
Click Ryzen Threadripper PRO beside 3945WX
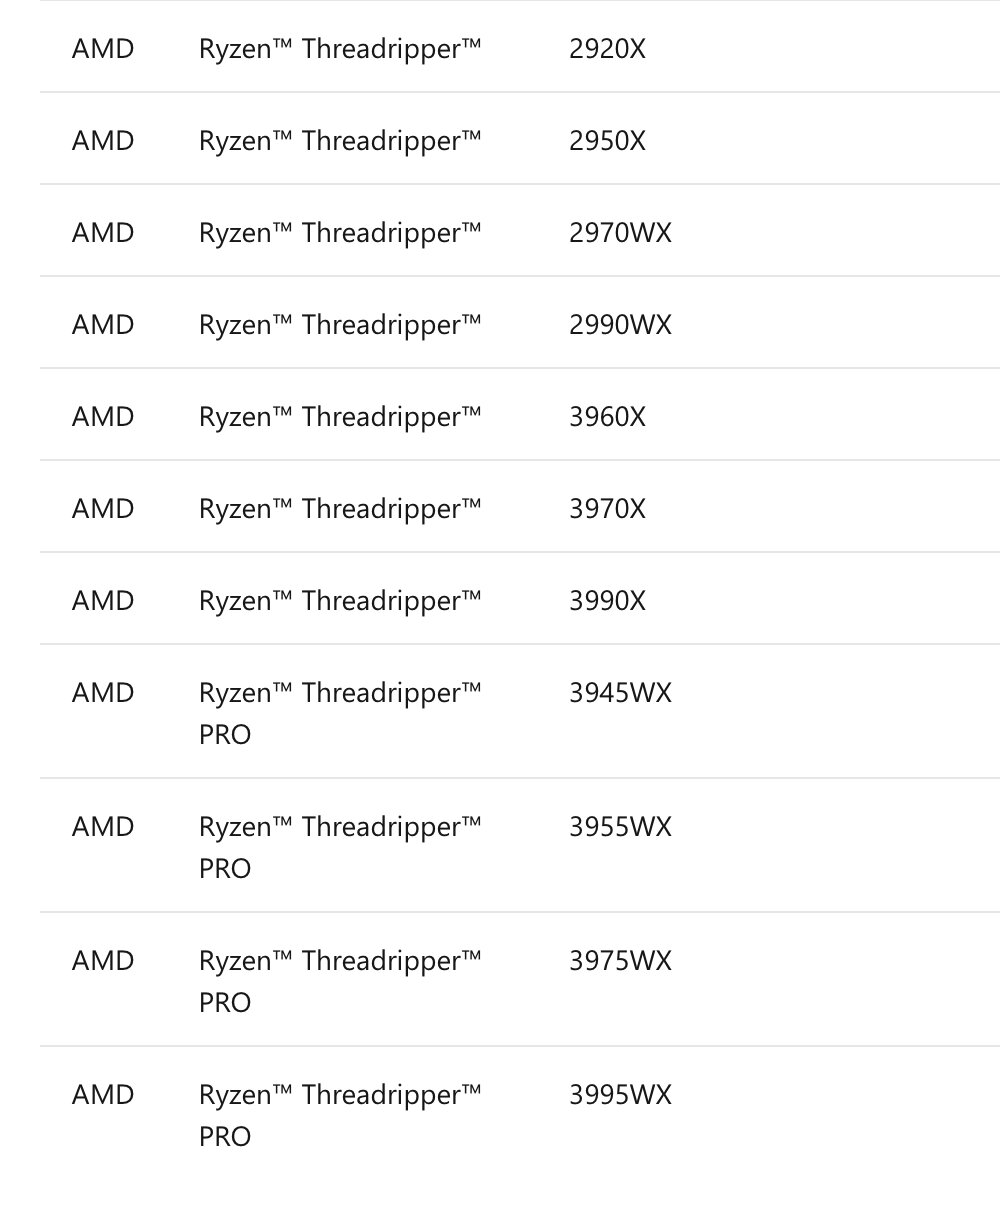point(340,712)
